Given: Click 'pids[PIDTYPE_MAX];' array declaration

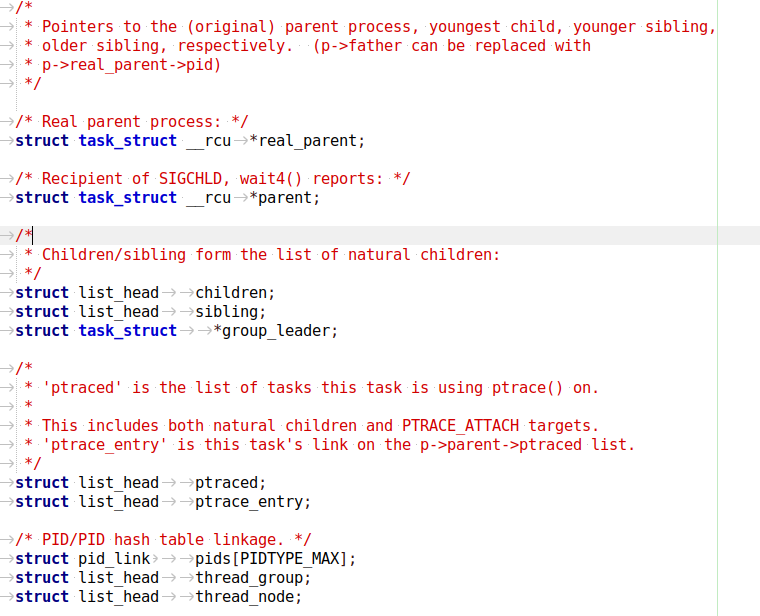Looking at the screenshot, I should (275, 559).
